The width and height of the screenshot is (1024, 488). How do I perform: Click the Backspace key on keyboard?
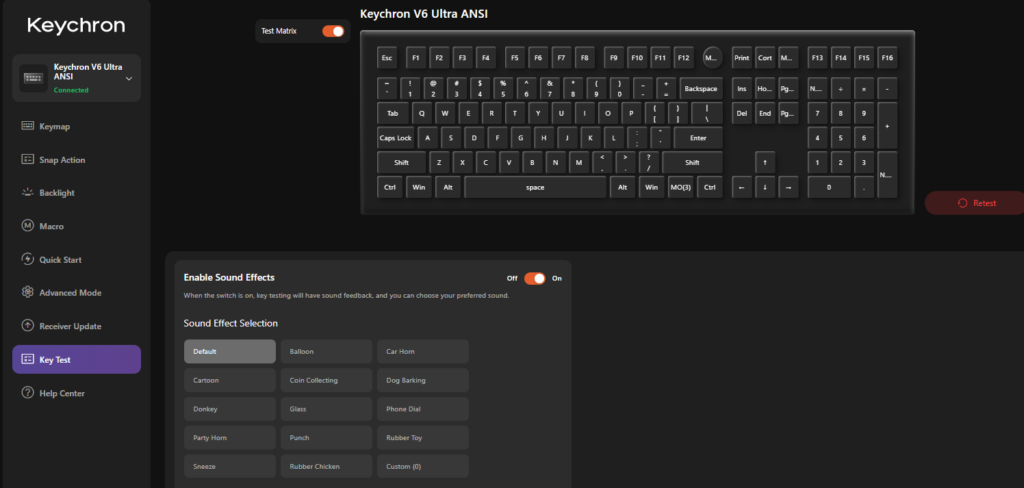point(701,88)
